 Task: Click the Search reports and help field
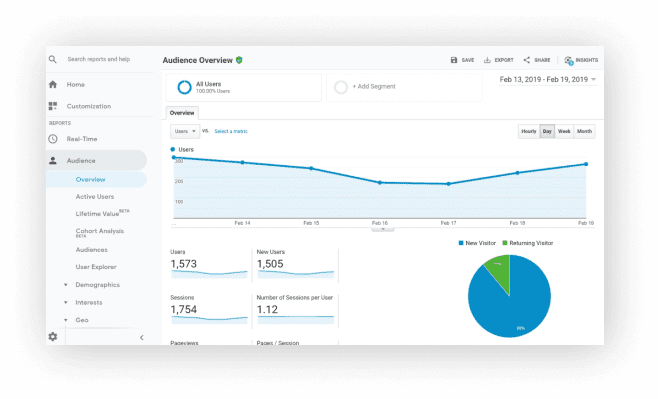pos(99,59)
